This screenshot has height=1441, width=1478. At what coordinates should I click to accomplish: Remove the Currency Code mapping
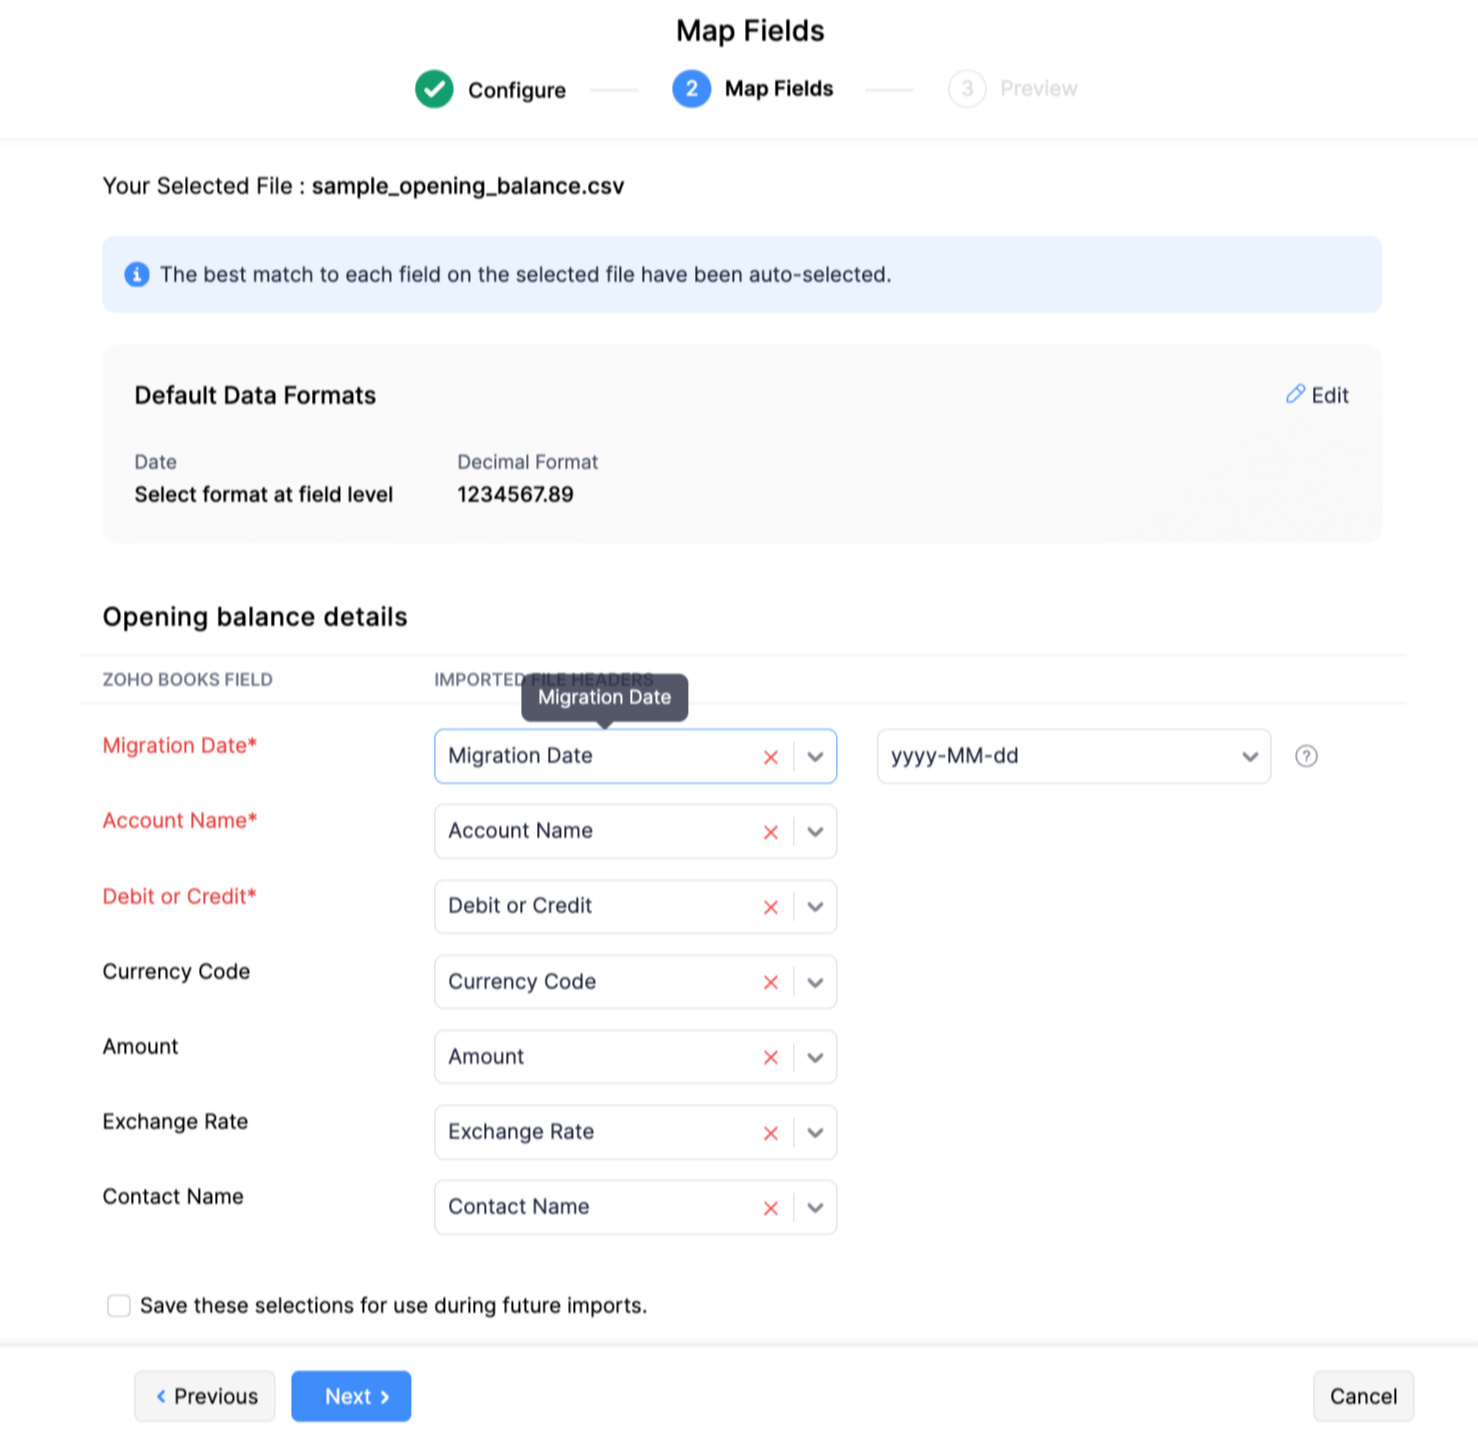tap(770, 982)
